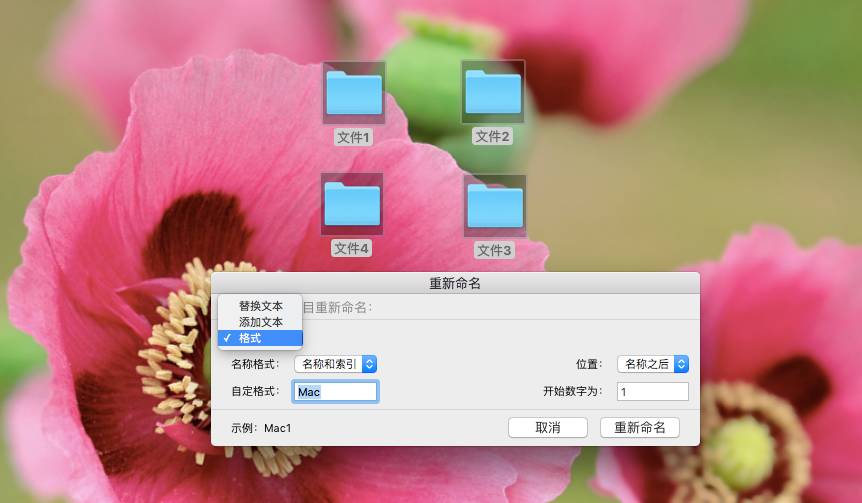Choose 替换文本 from the popup menu

[260, 306]
